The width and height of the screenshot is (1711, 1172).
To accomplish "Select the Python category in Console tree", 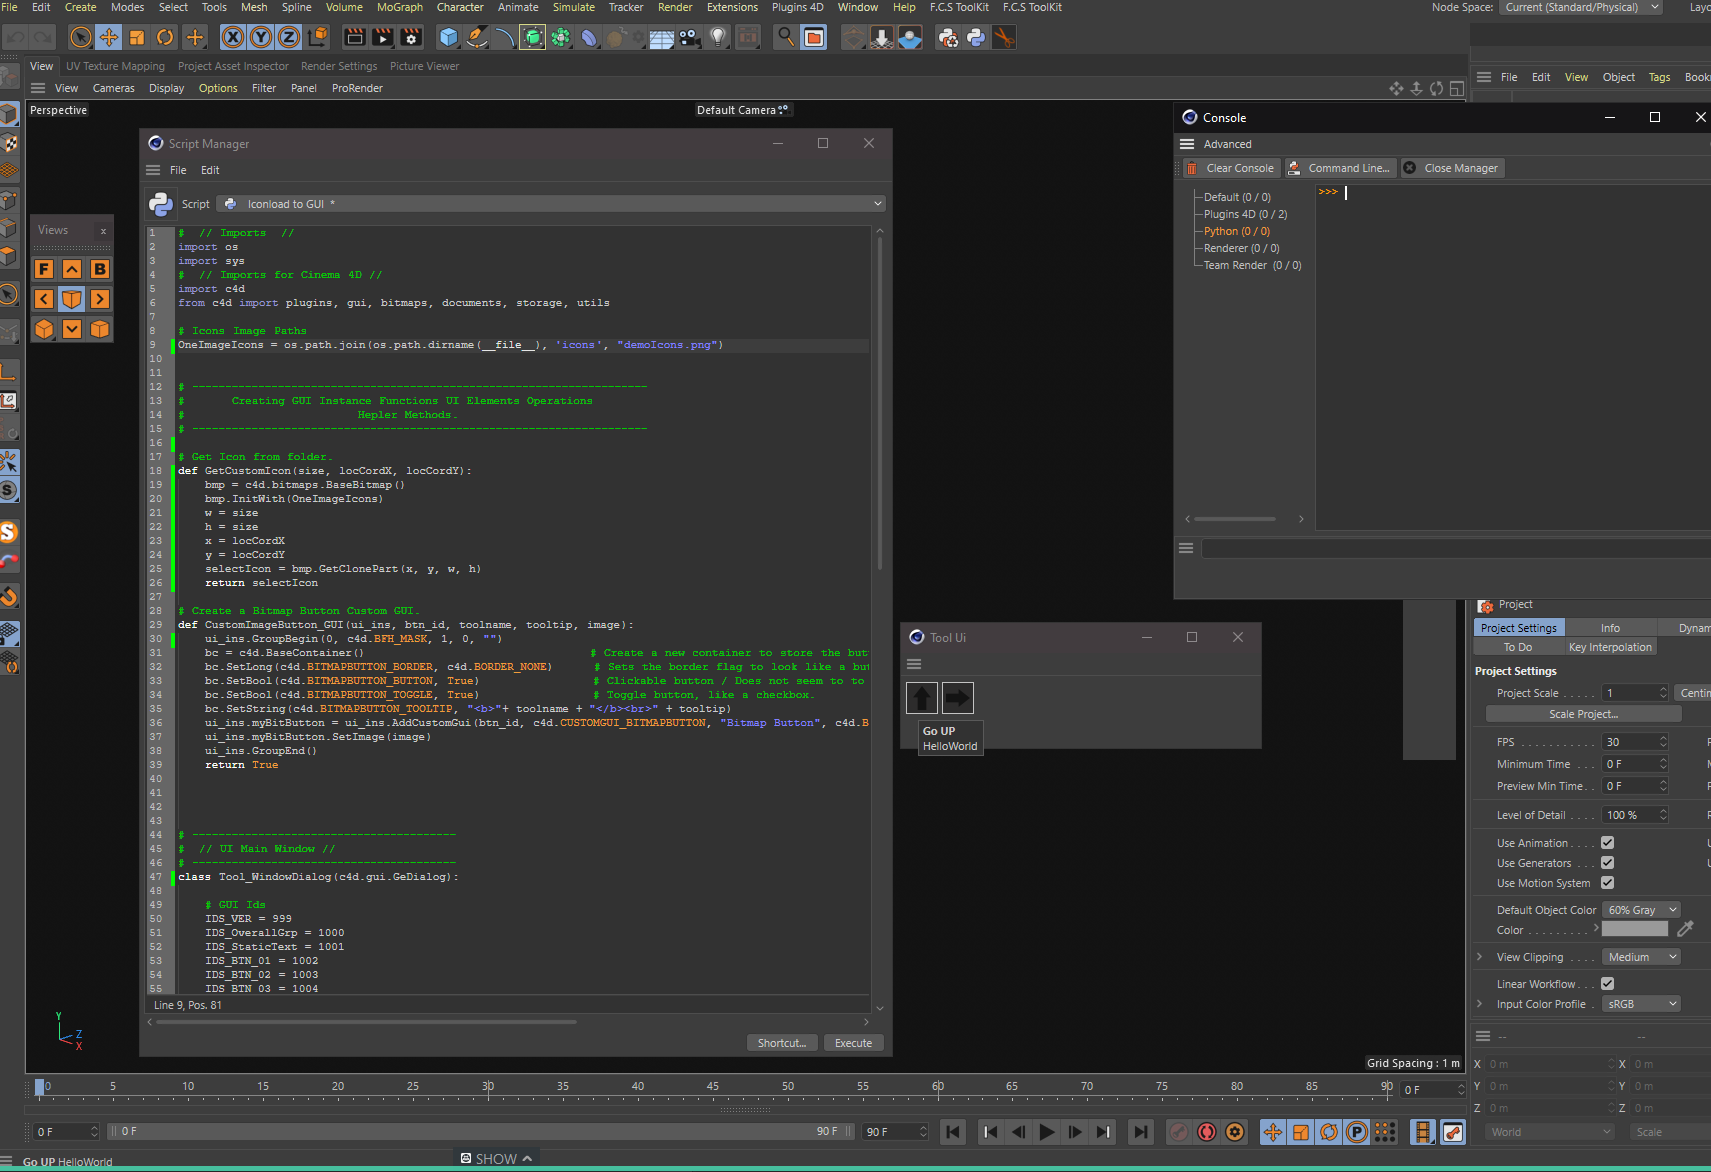I will point(1236,231).
